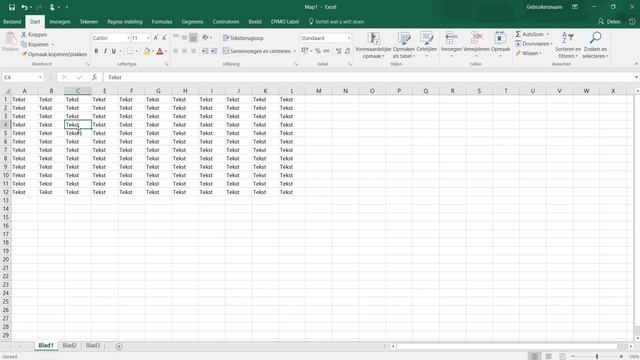Open the Calibri font name dropdown
This screenshot has width=640, height=360.
point(128,38)
